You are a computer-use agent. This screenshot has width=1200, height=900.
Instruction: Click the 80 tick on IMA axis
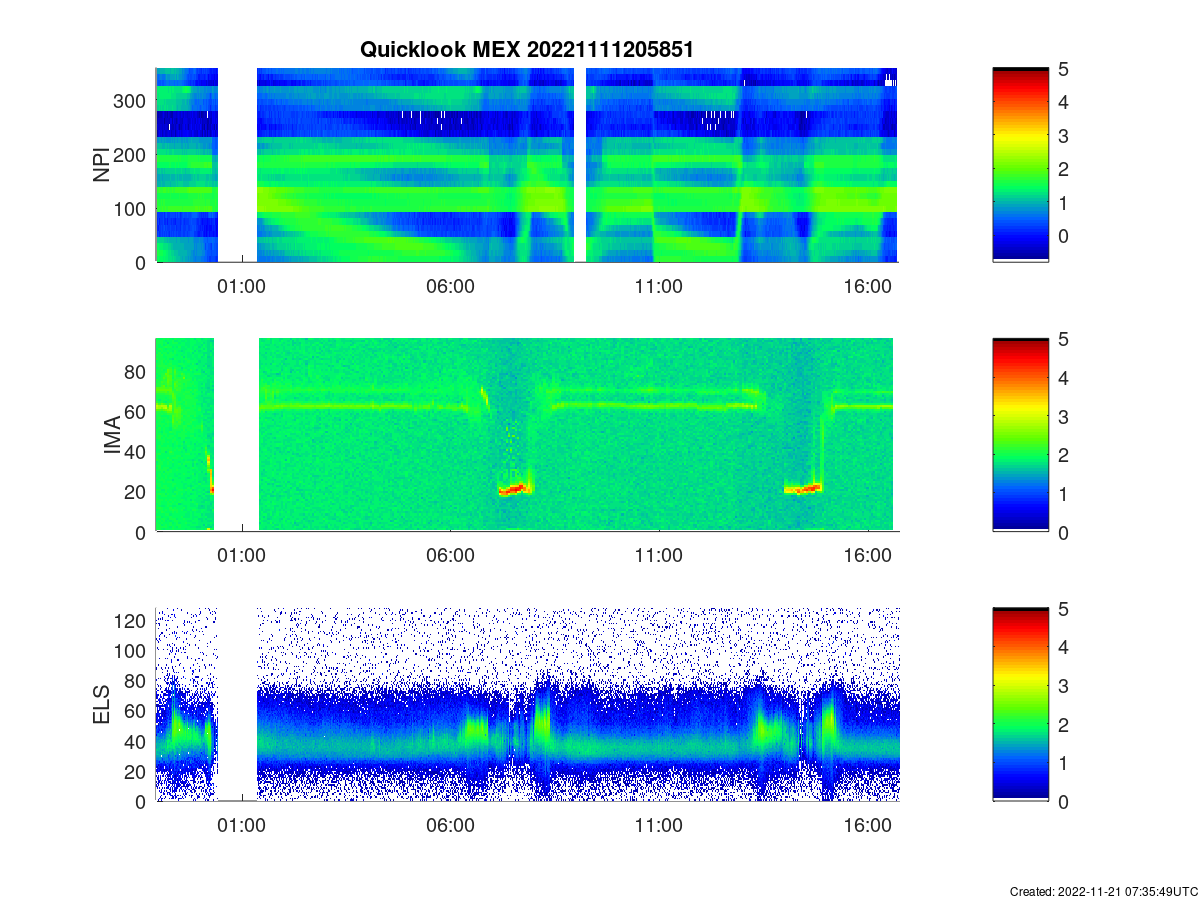pos(137,371)
